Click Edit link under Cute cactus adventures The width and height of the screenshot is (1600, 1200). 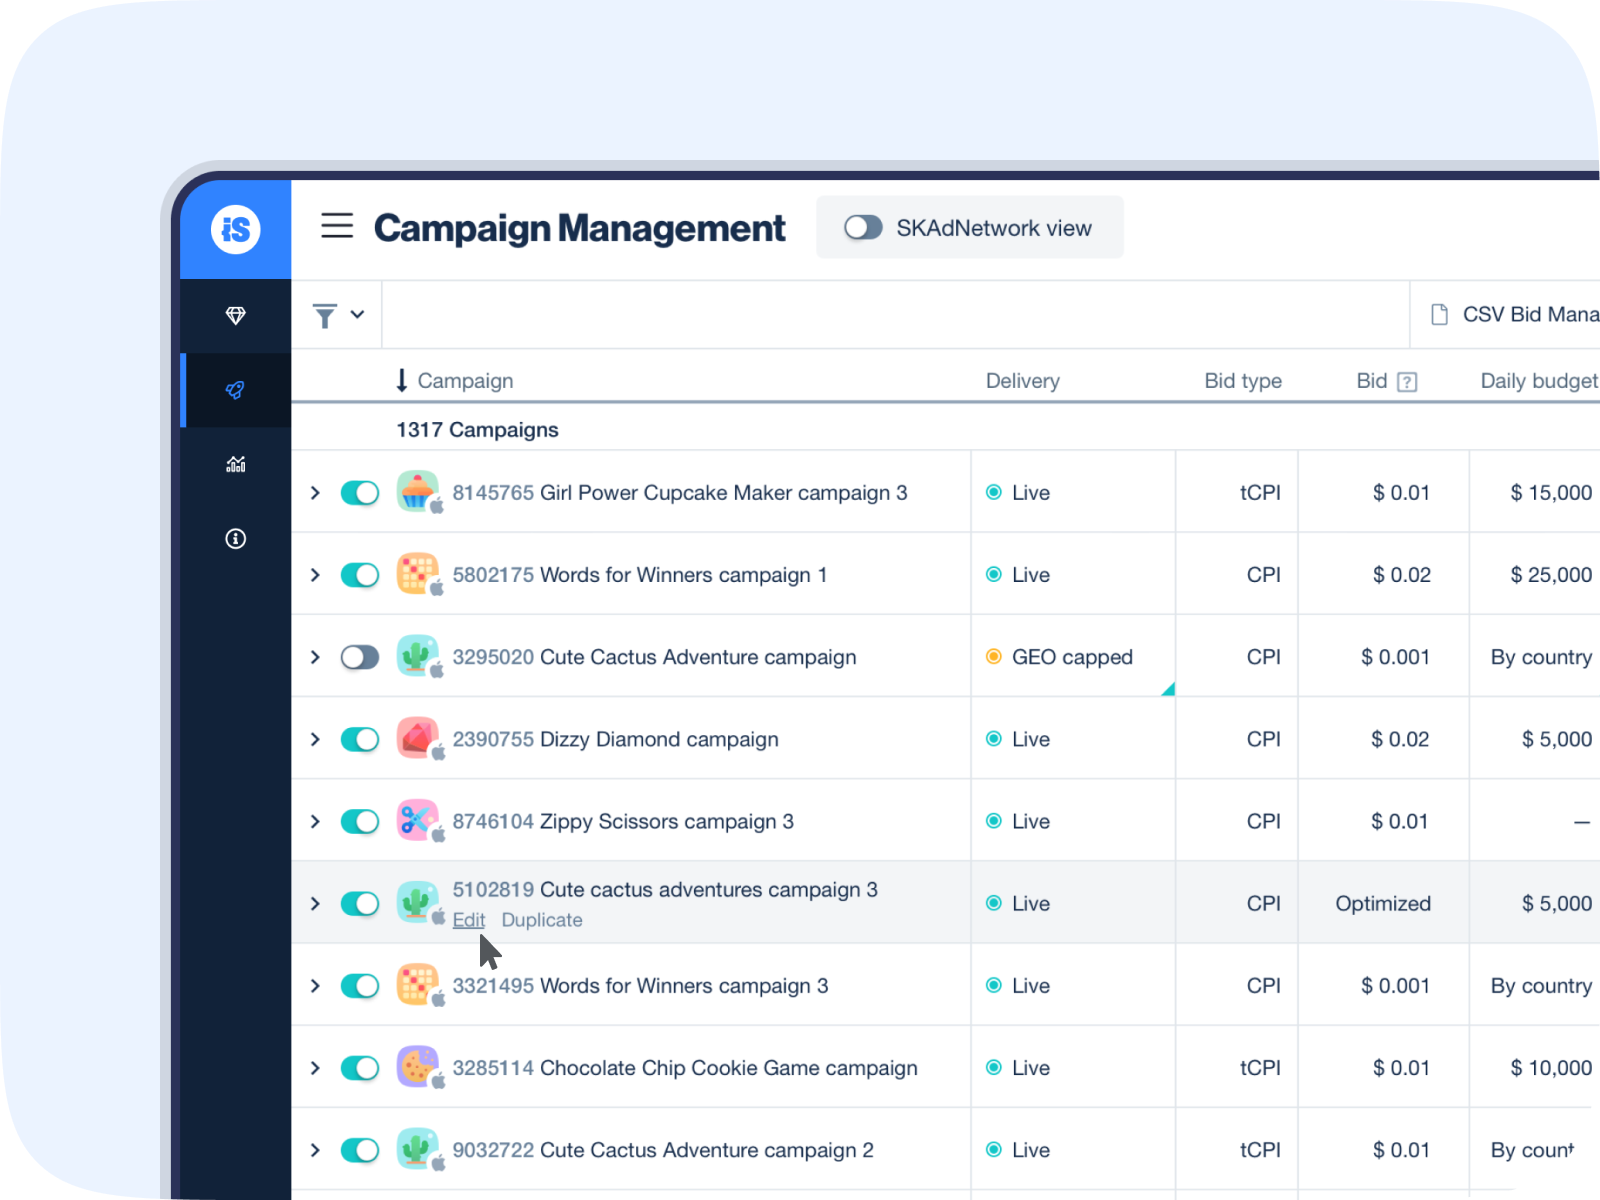468,920
